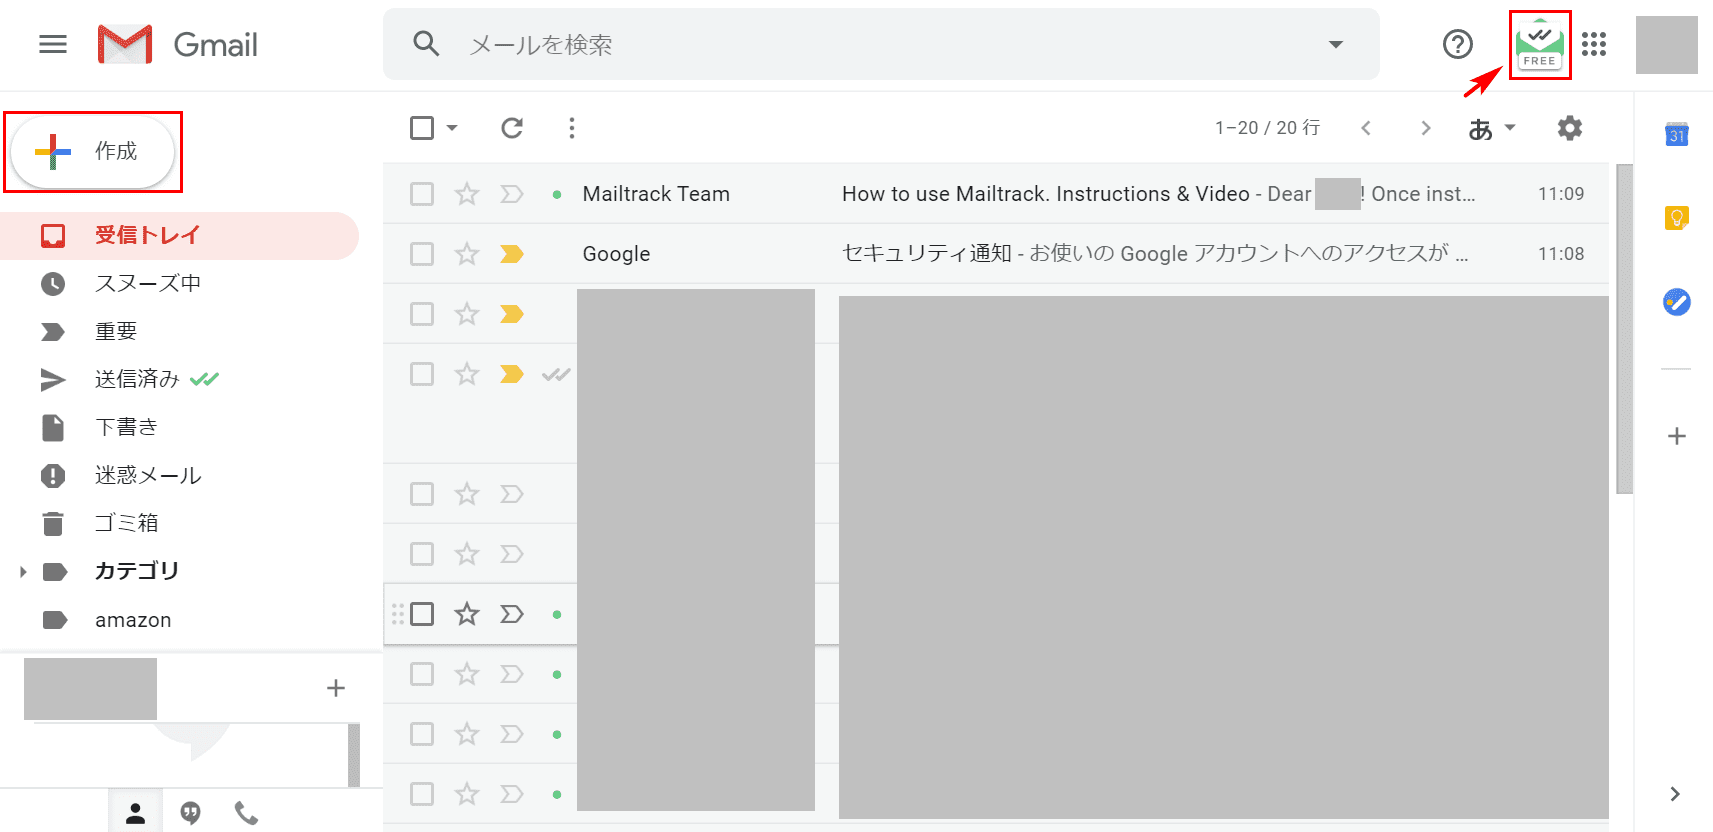Open the help question mark icon
The height and width of the screenshot is (832, 1713).
tap(1458, 44)
